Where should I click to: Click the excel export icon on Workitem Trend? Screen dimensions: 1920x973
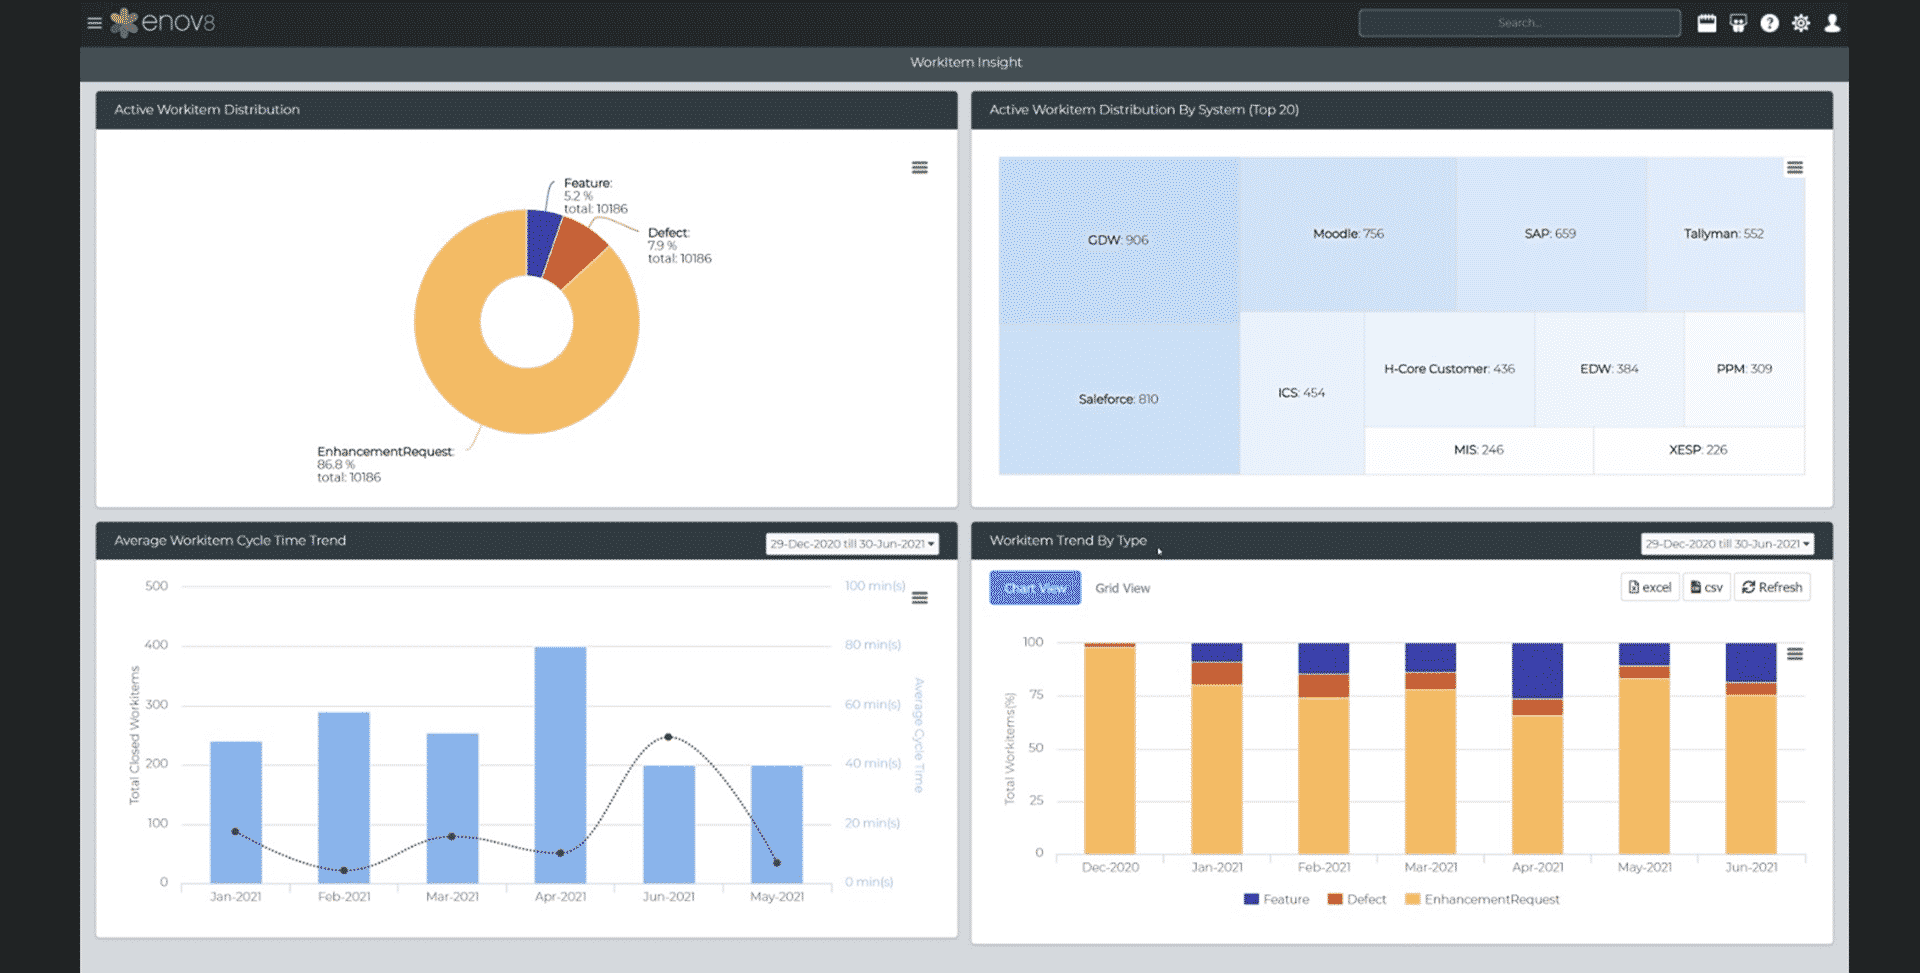click(x=1649, y=587)
